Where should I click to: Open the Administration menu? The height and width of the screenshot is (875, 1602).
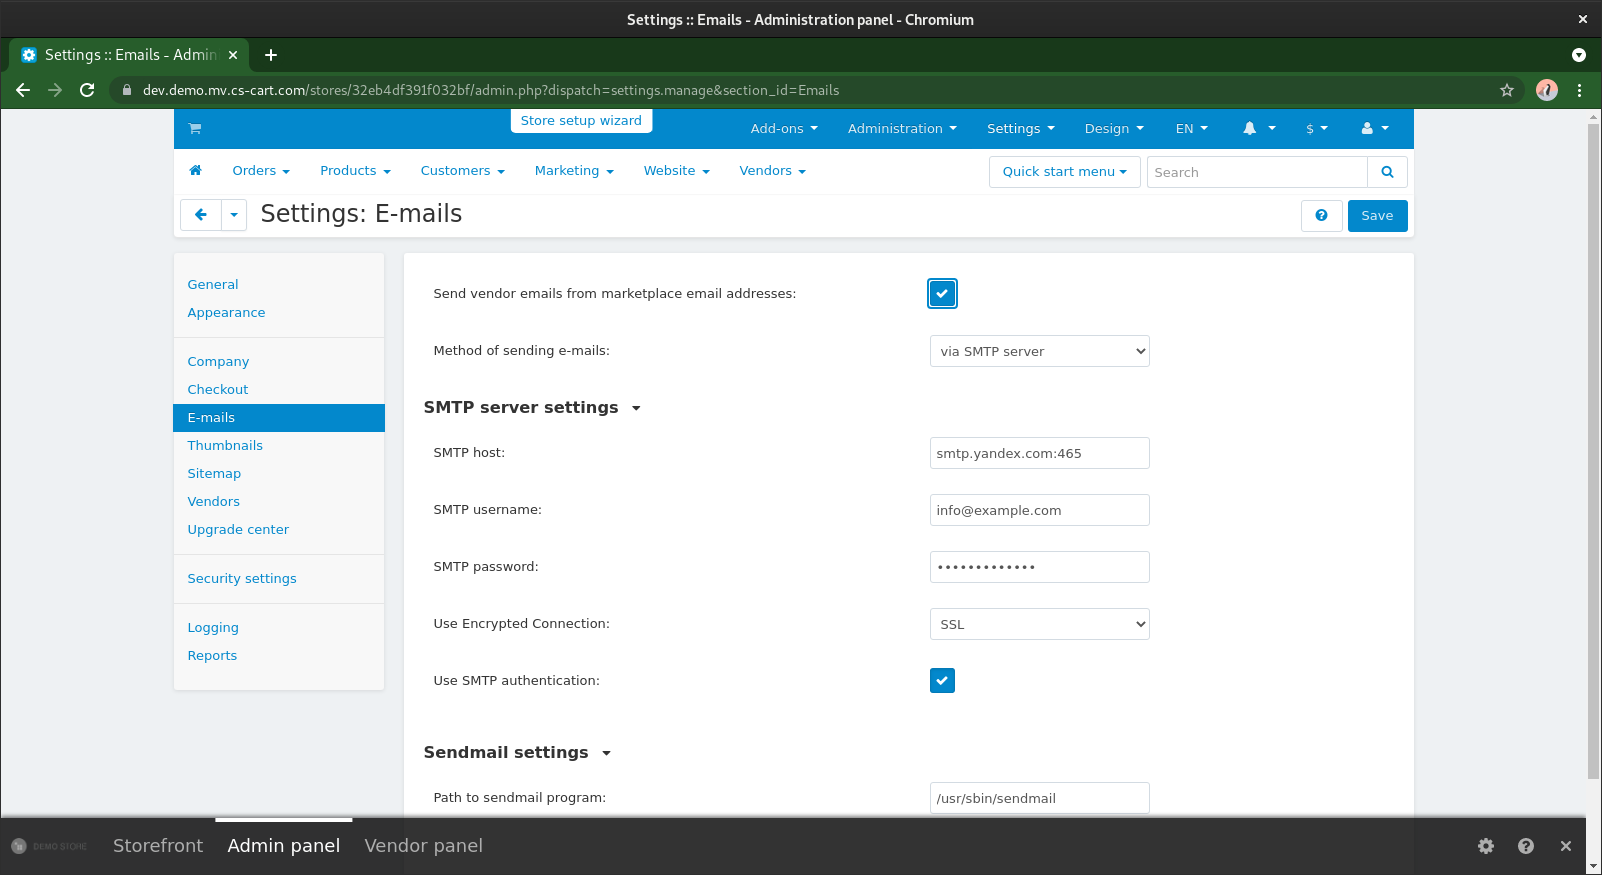point(902,128)
